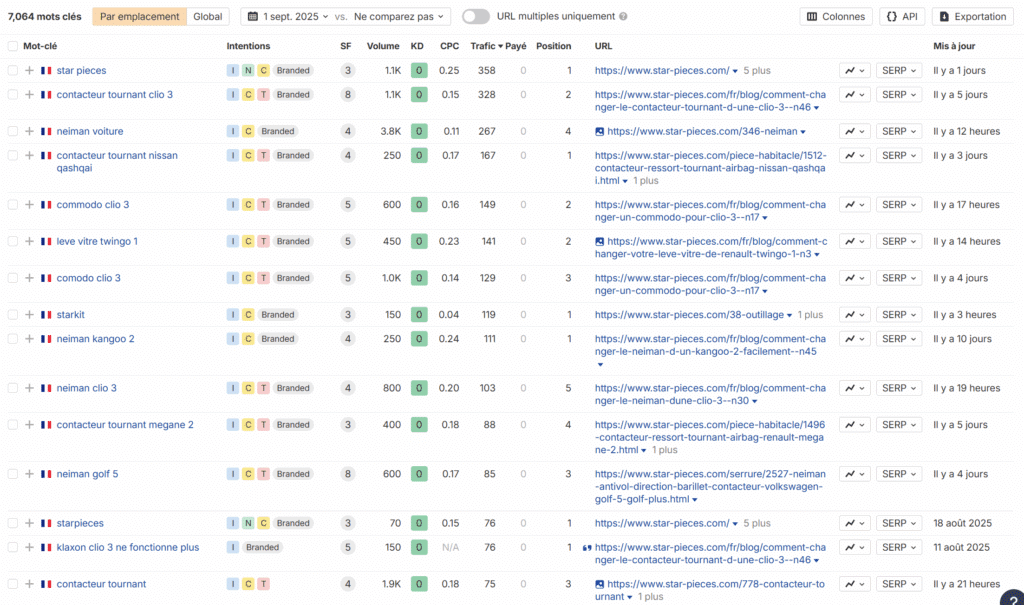Select checkbox for neiman golf 5 row
The width and height of the screenshot is (1024, 605).
click(x=12, y=474)
